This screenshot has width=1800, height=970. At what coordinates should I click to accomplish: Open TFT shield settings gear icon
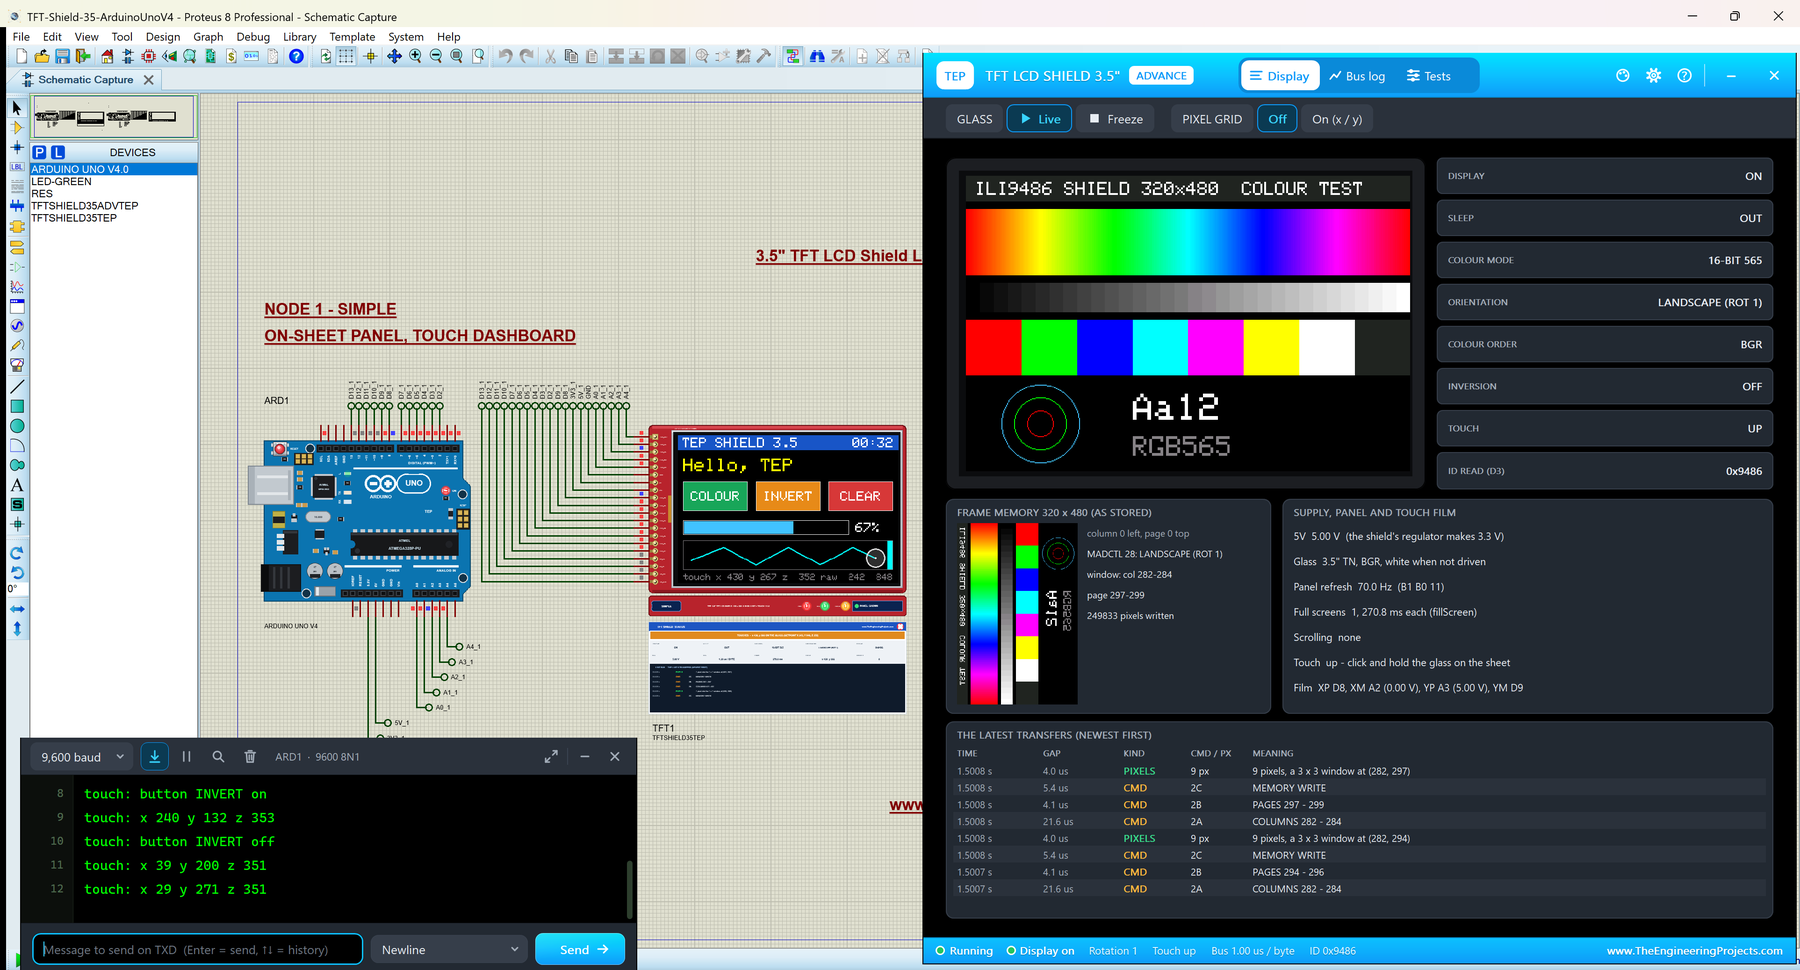coord(1654,76)
